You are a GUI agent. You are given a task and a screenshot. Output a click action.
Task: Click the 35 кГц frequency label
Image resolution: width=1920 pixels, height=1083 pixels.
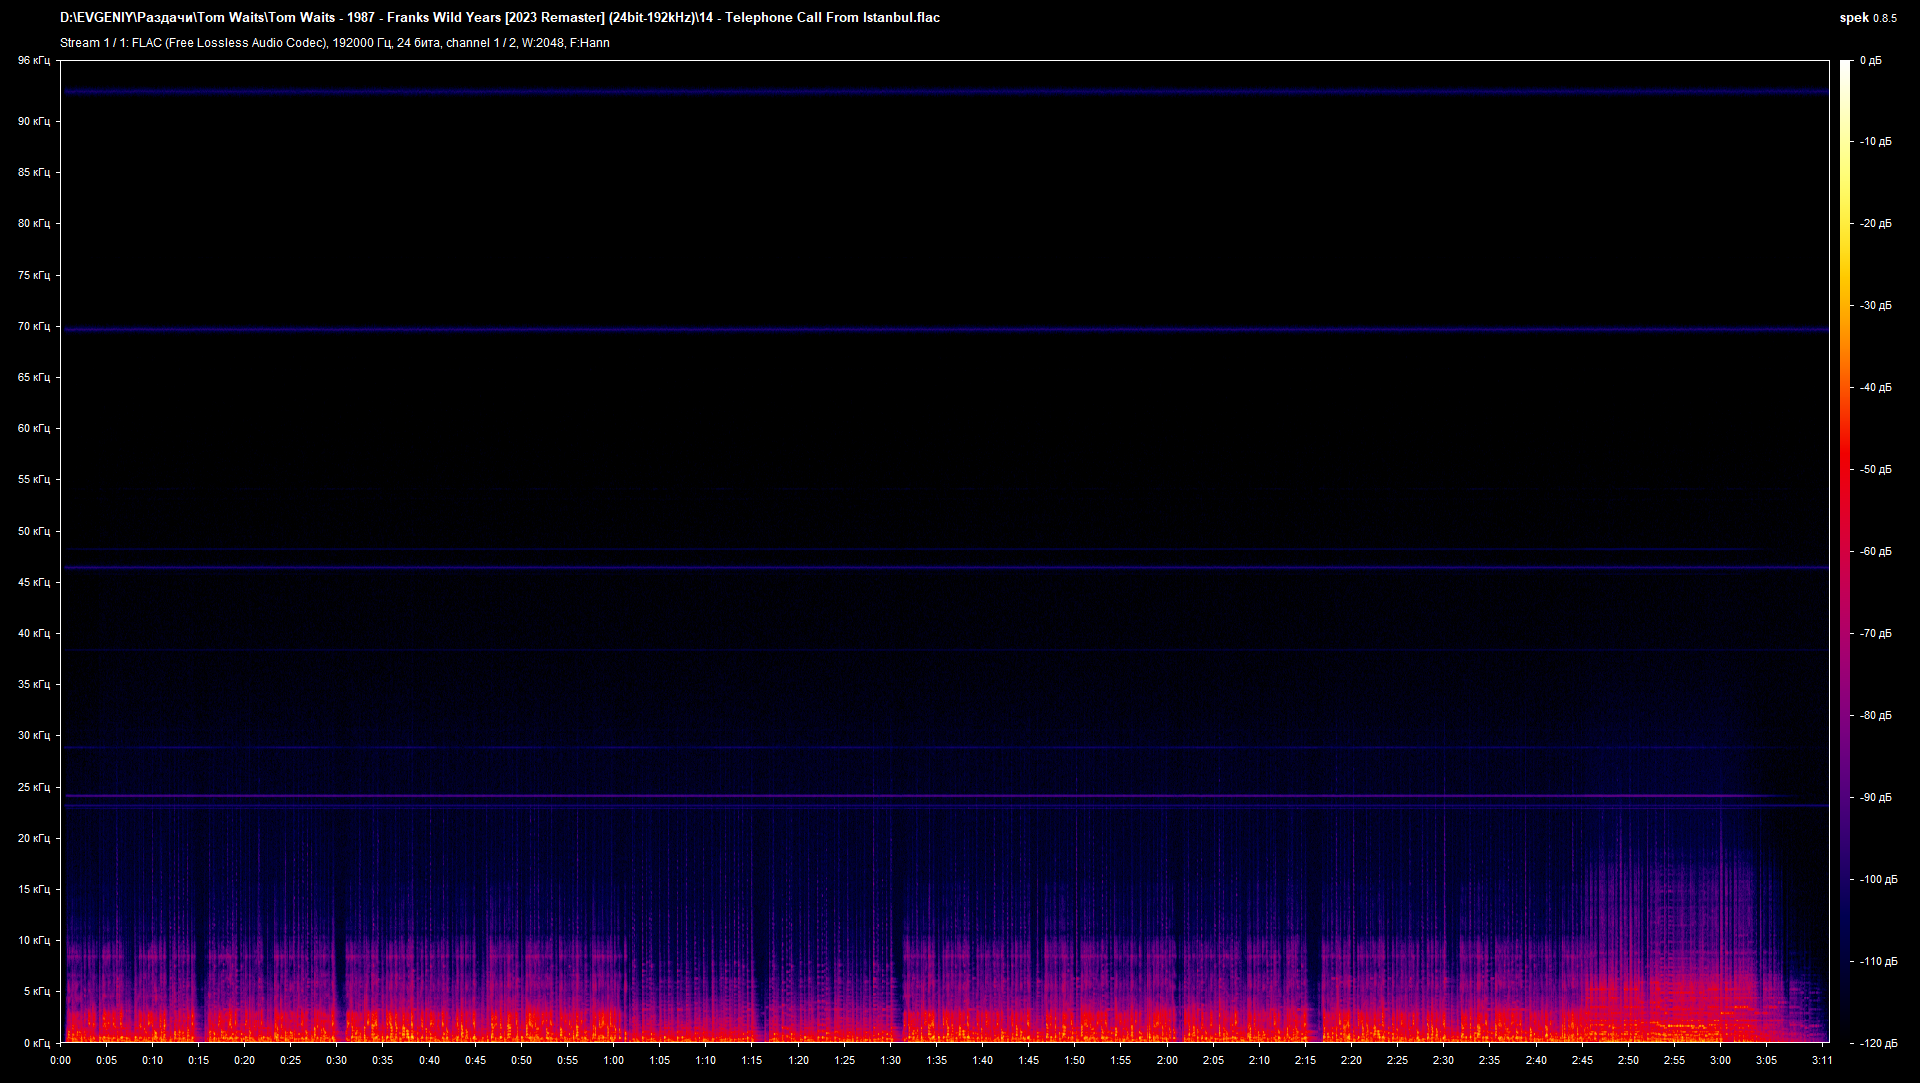tap(34, 684)
